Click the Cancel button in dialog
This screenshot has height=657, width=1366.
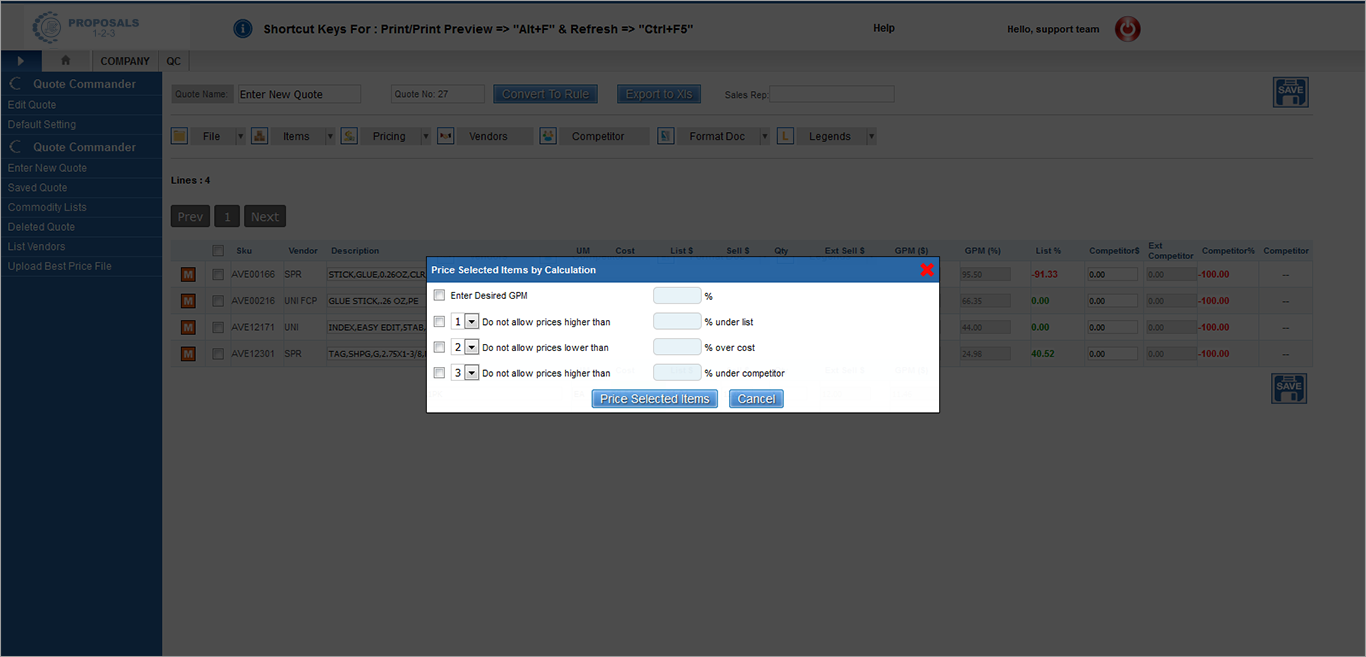[x=756, y=399]
